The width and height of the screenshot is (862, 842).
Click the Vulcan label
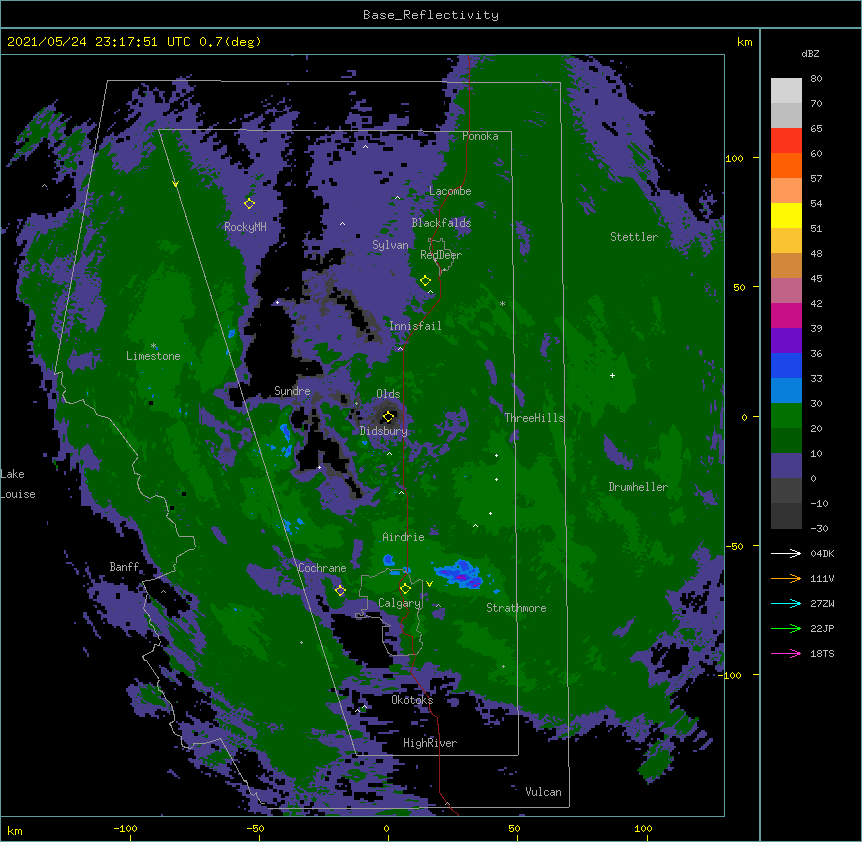[543, 792]
